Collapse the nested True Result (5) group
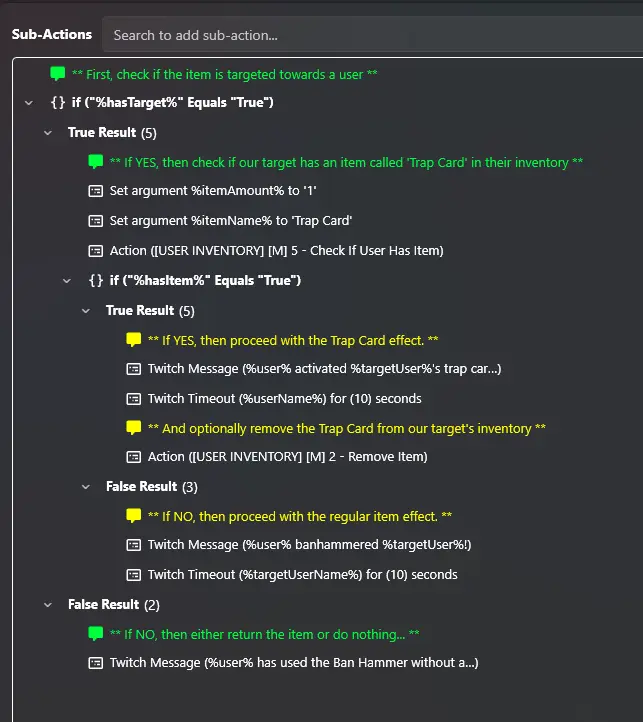Screen dimensions: 643x722 click(x=86, y=311)
